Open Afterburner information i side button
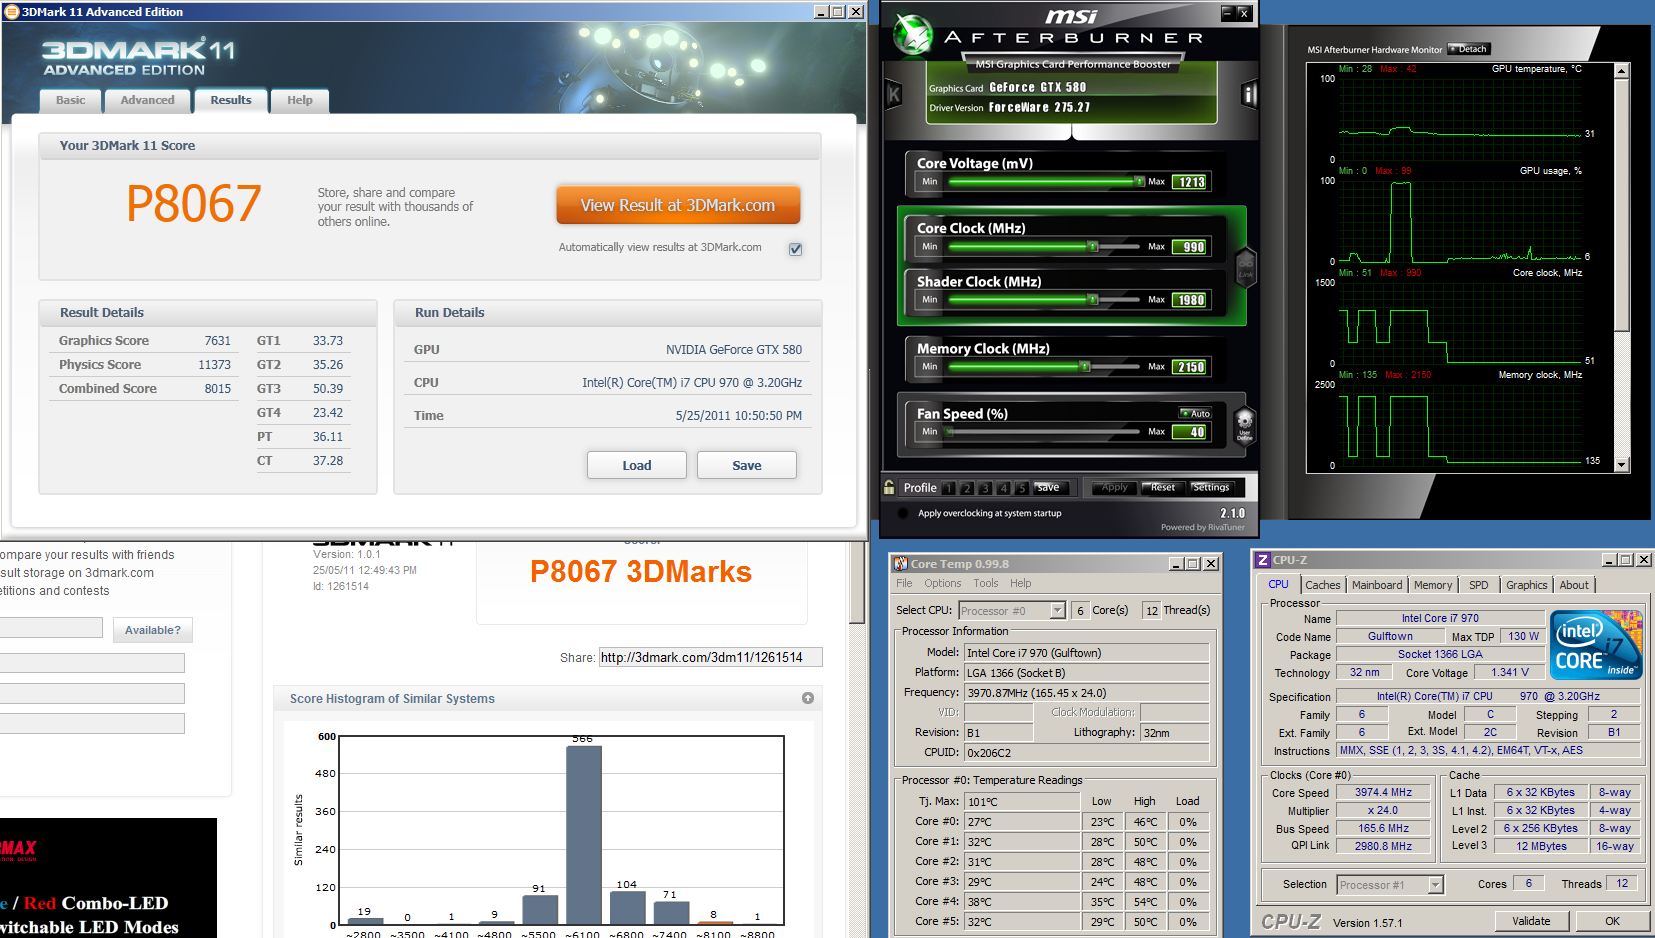This screenshot has height=938, width=1655. pyautogui.click(x=1248, y=95)
